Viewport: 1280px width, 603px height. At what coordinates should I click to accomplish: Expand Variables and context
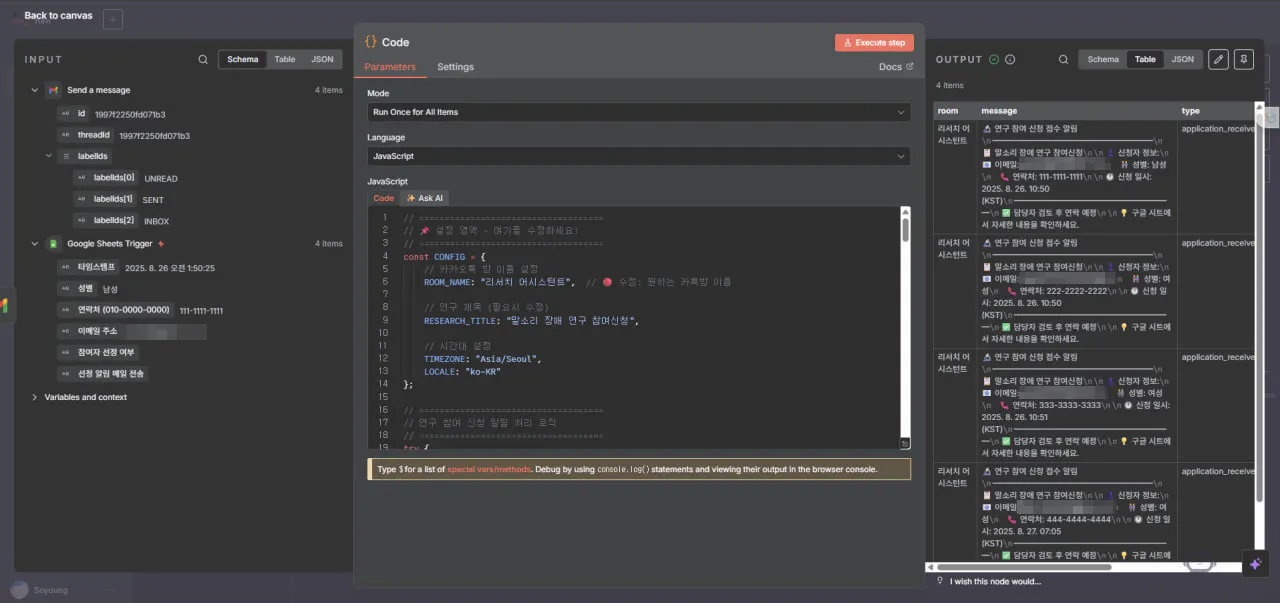coord(34,397)
